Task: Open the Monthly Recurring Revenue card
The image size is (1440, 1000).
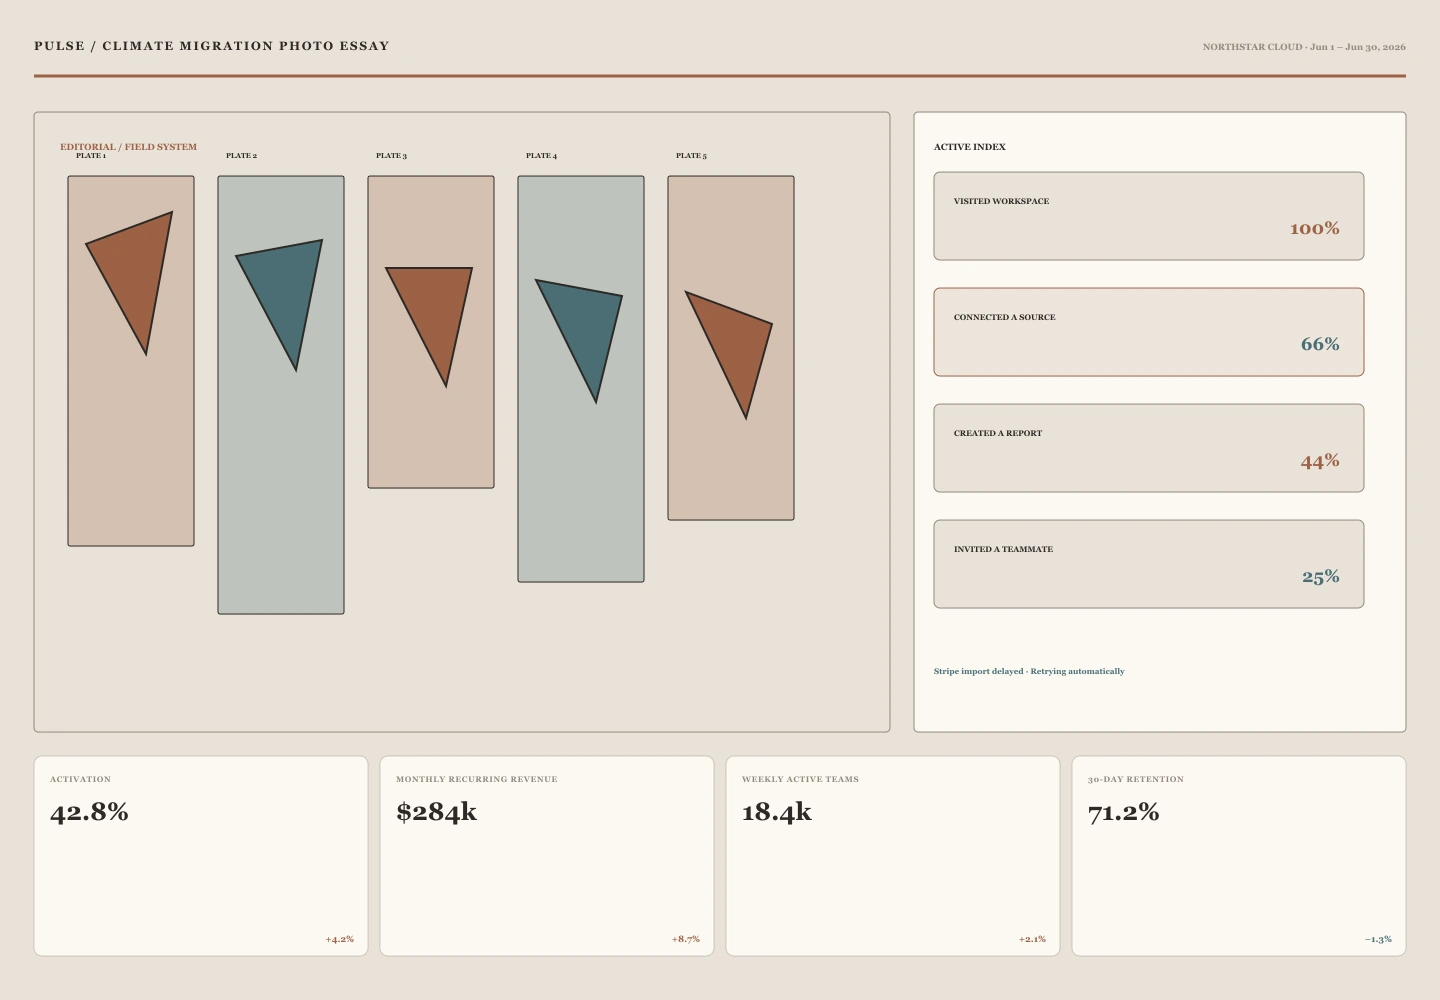Action: point(547,856)
